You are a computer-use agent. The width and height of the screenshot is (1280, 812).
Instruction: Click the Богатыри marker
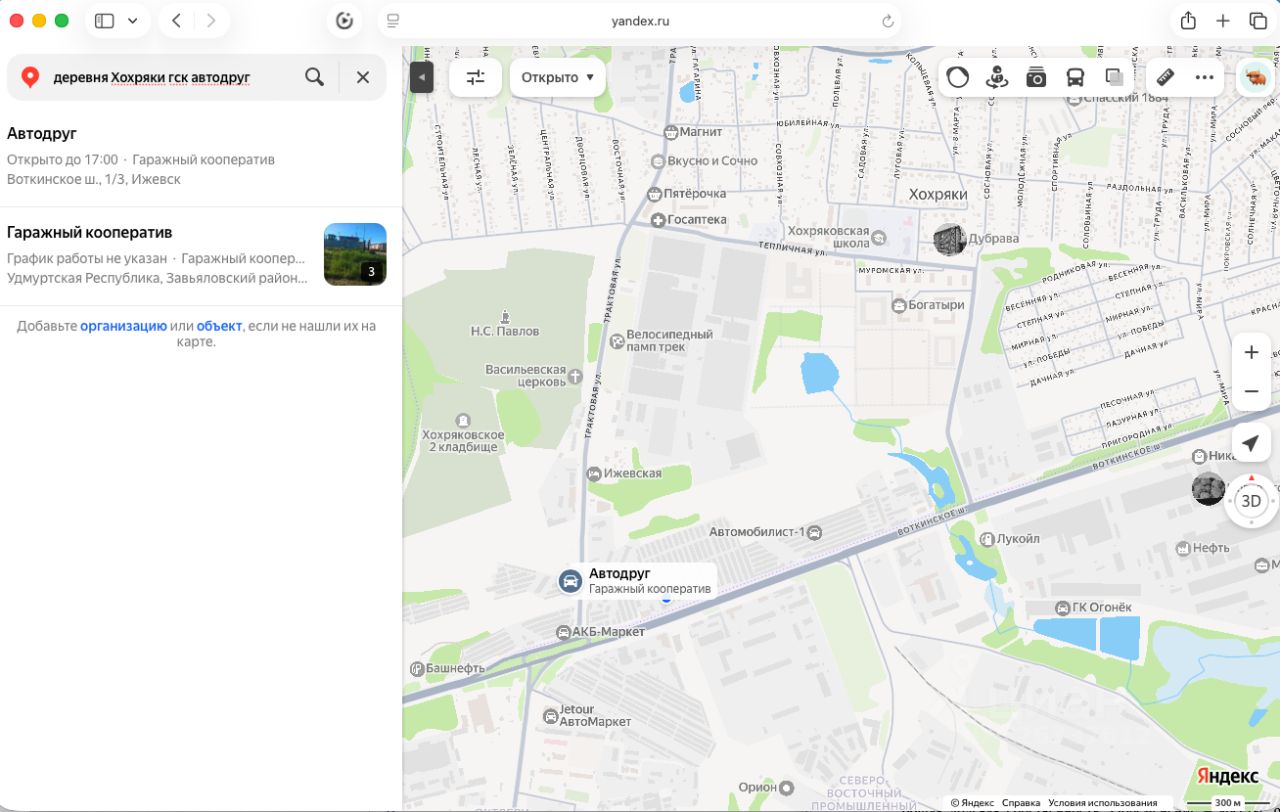[899, 305]
